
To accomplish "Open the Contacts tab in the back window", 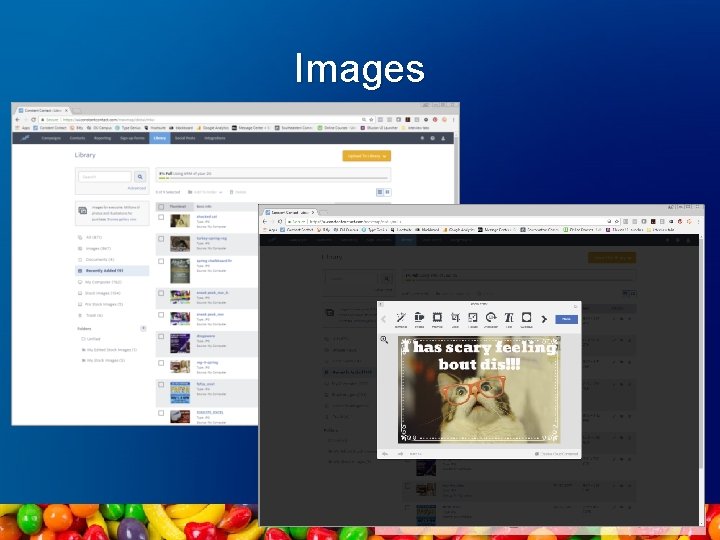I will tap(77, 138).
